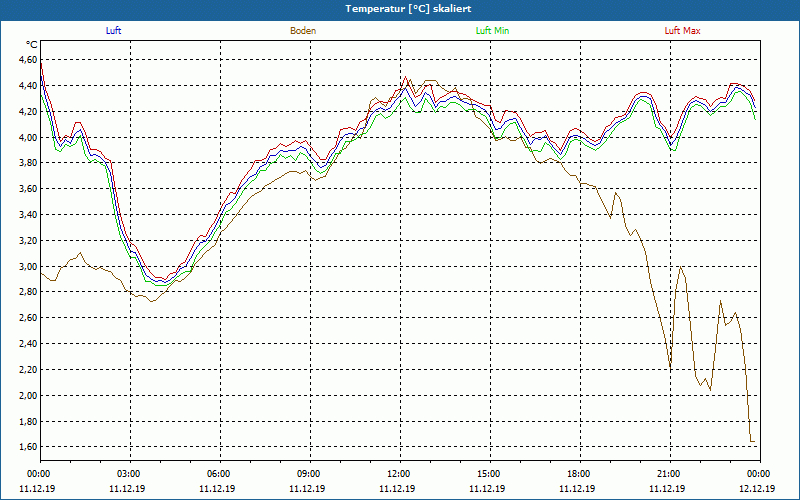Click the 4,60 y-axis value
800x500 pixels.
point(28,60)
